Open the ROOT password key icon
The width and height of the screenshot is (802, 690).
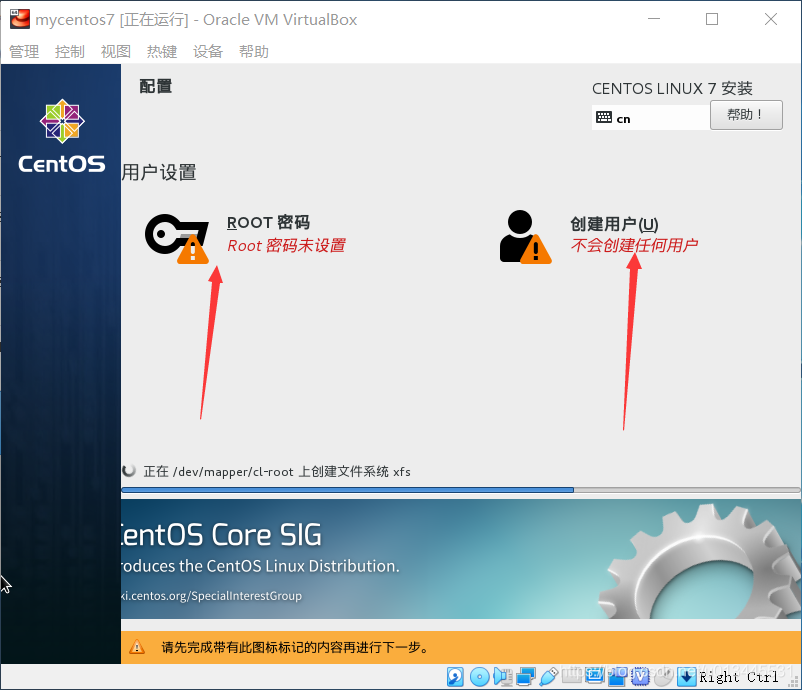(177, 238)
